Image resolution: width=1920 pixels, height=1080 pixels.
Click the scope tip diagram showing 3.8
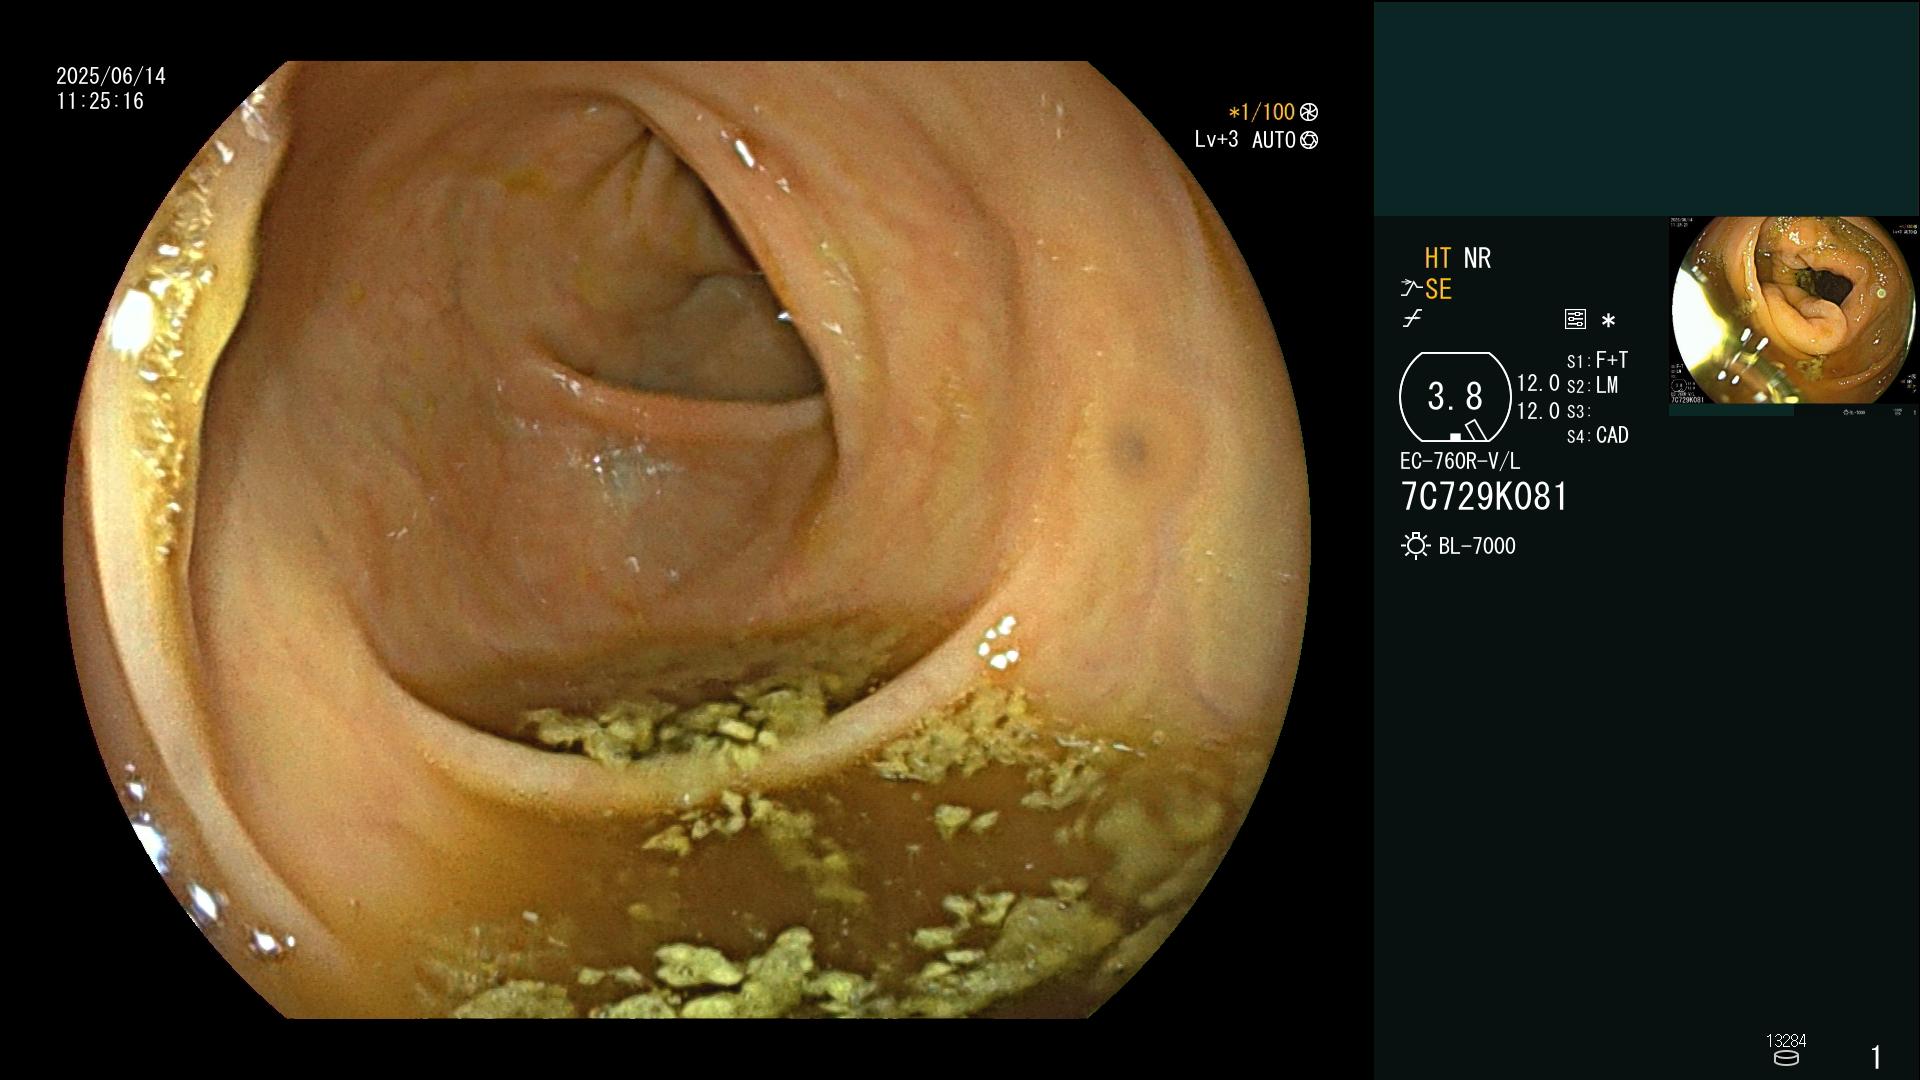tap(1455, 397)
